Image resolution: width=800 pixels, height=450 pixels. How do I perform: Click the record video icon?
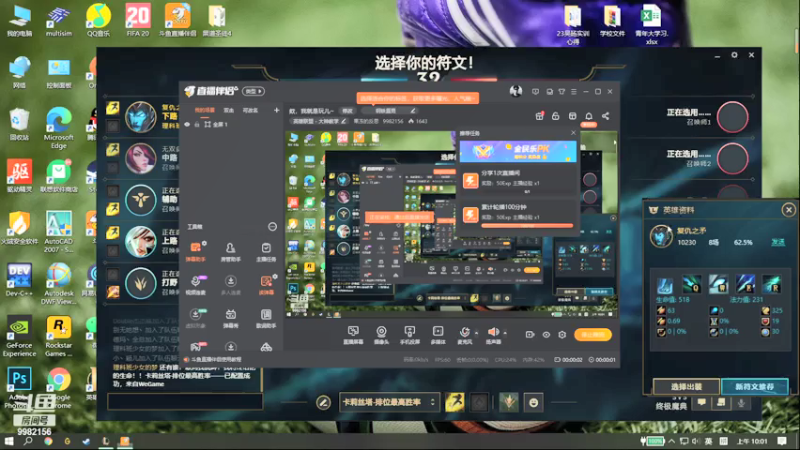[530, 335]
